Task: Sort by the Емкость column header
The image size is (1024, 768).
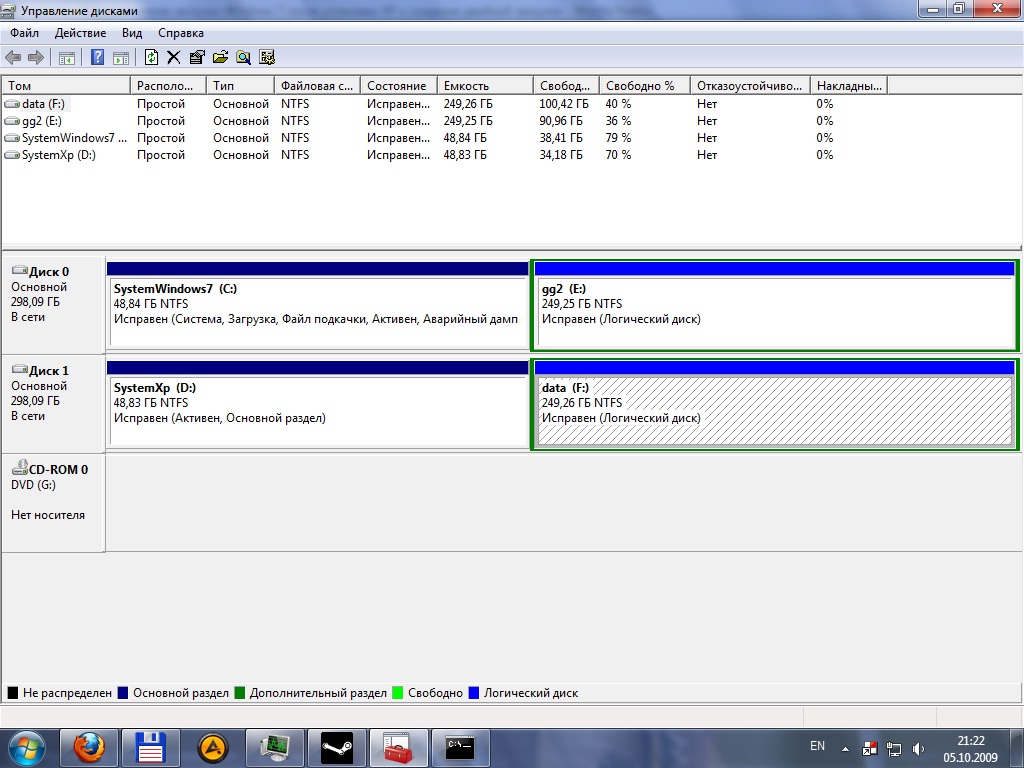Action: [485, 86]
